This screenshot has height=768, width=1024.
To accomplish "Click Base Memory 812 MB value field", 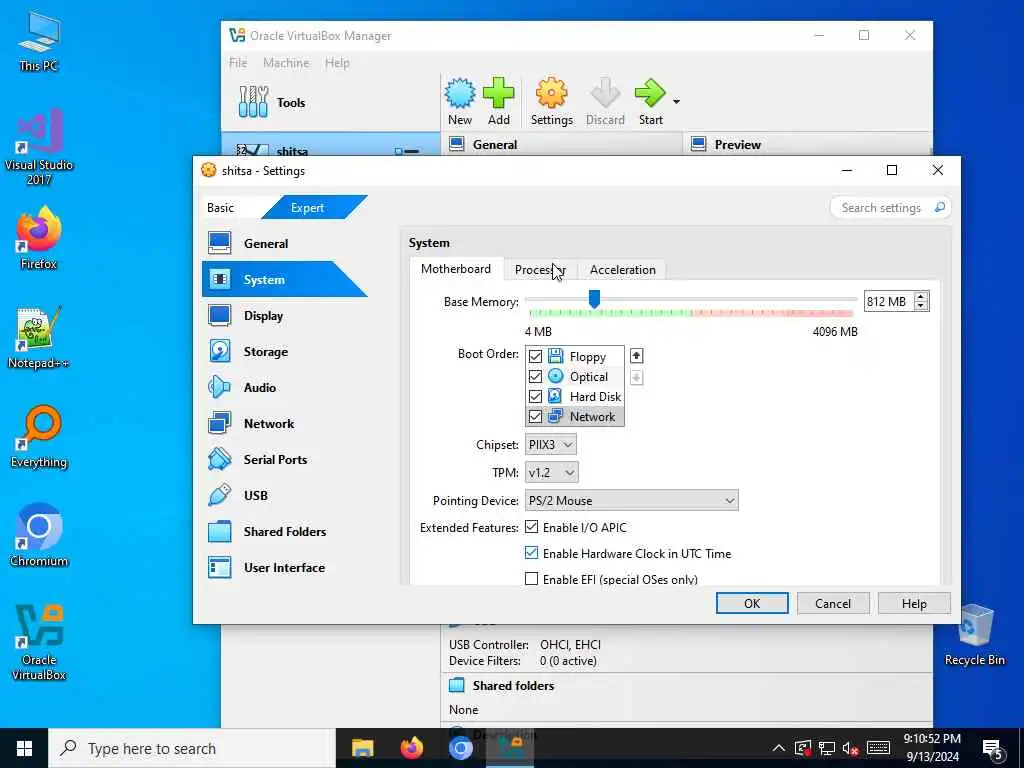I will click(x=889, y=301).
